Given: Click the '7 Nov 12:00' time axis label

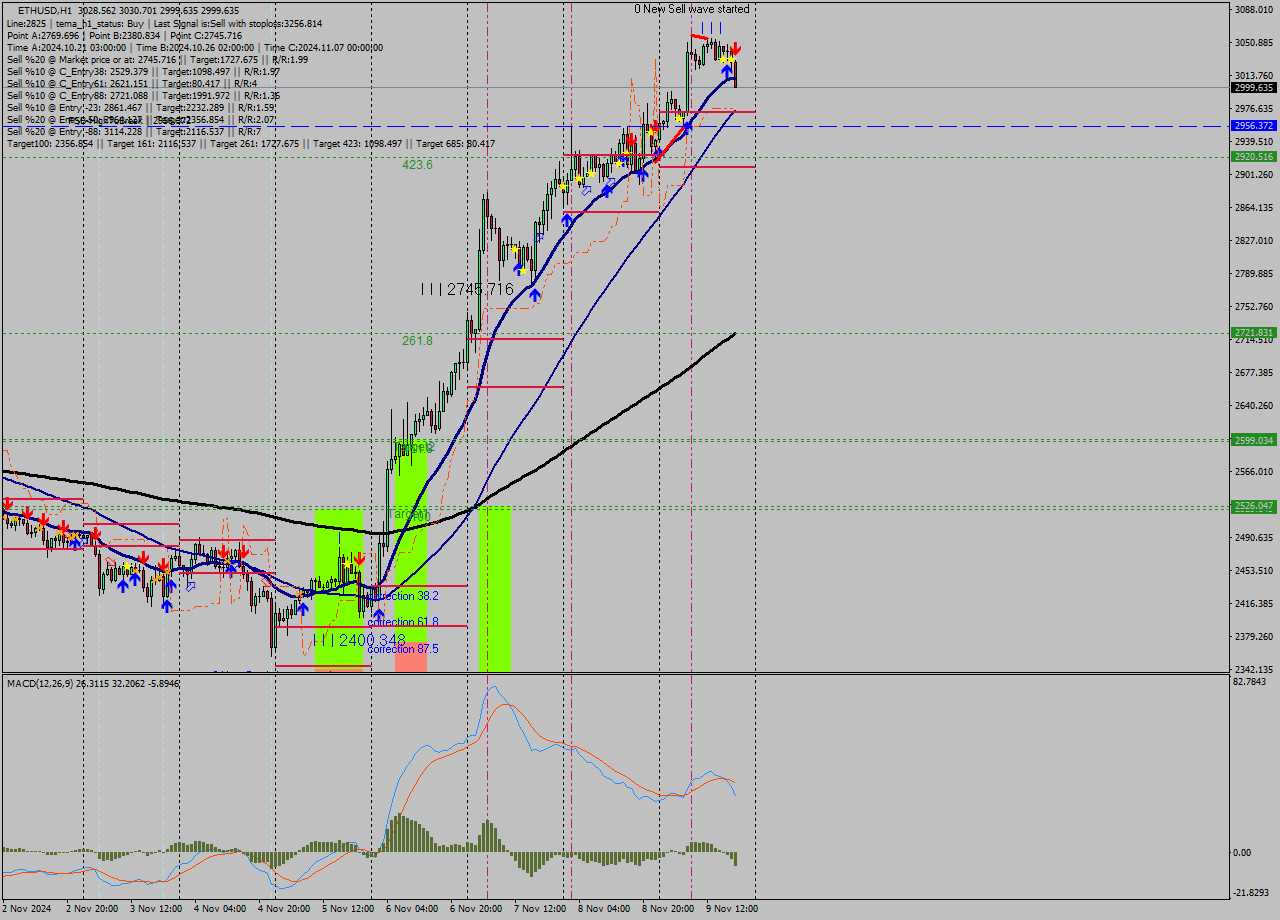Looking at the screenshot, I should (x=540, y=909).
